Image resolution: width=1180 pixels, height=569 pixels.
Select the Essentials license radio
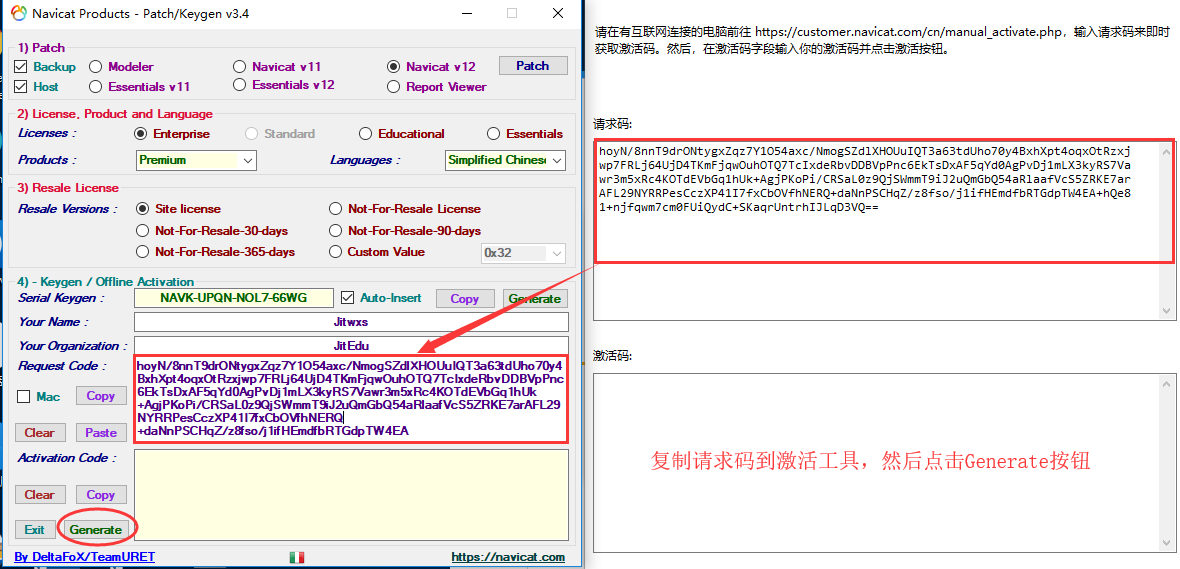point(493,134)
